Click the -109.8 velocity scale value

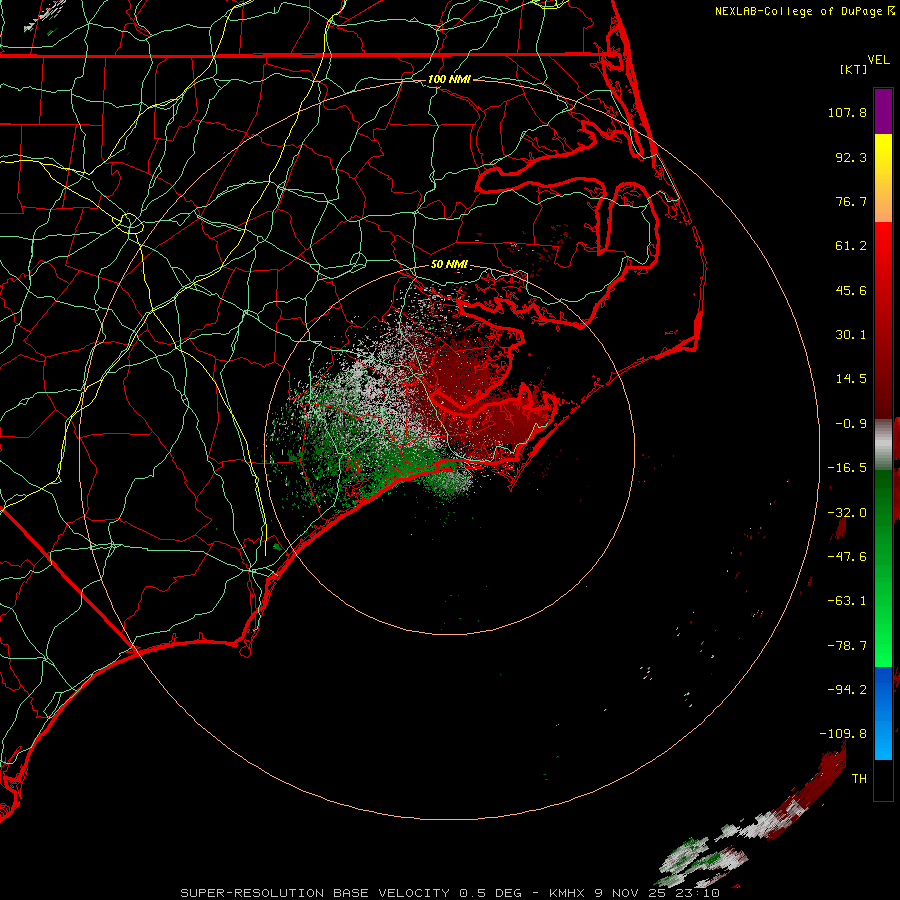(843, 734)
